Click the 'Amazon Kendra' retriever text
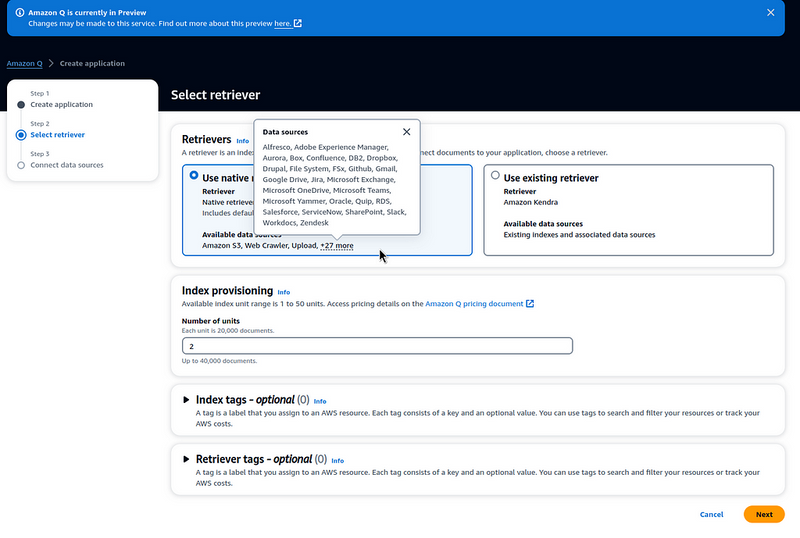The height and width of the screenshot is (538, 800). click(x=531, y=202)
